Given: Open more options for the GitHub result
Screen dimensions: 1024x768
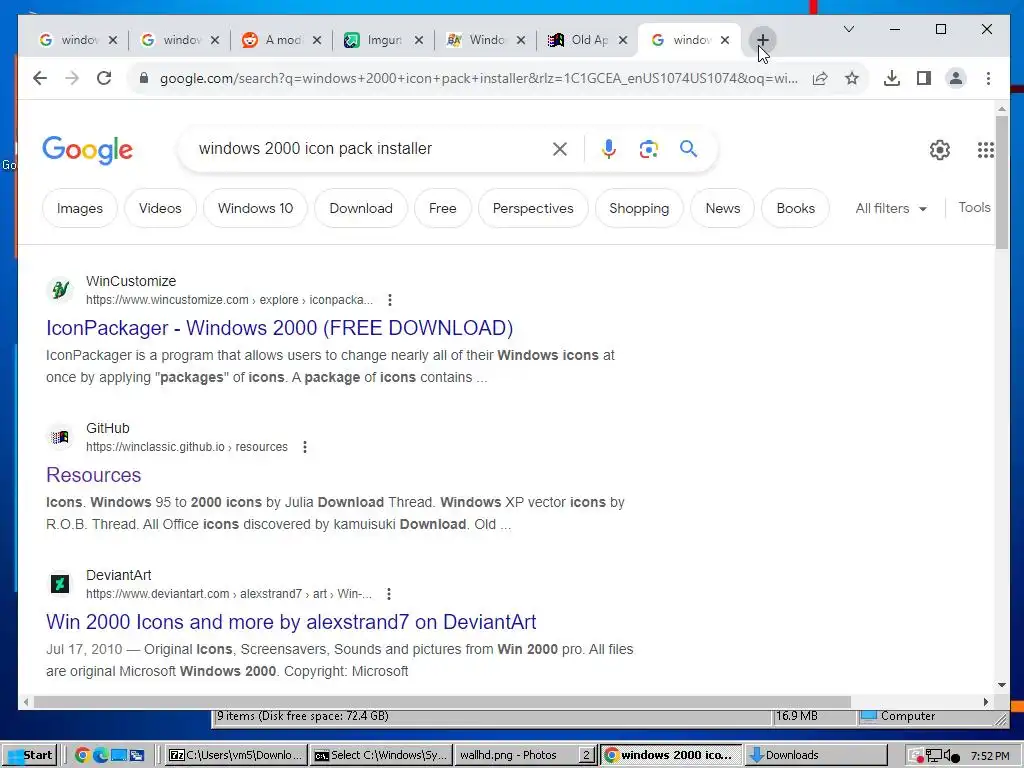Looking at the screenshot, I should click(304, 447).
